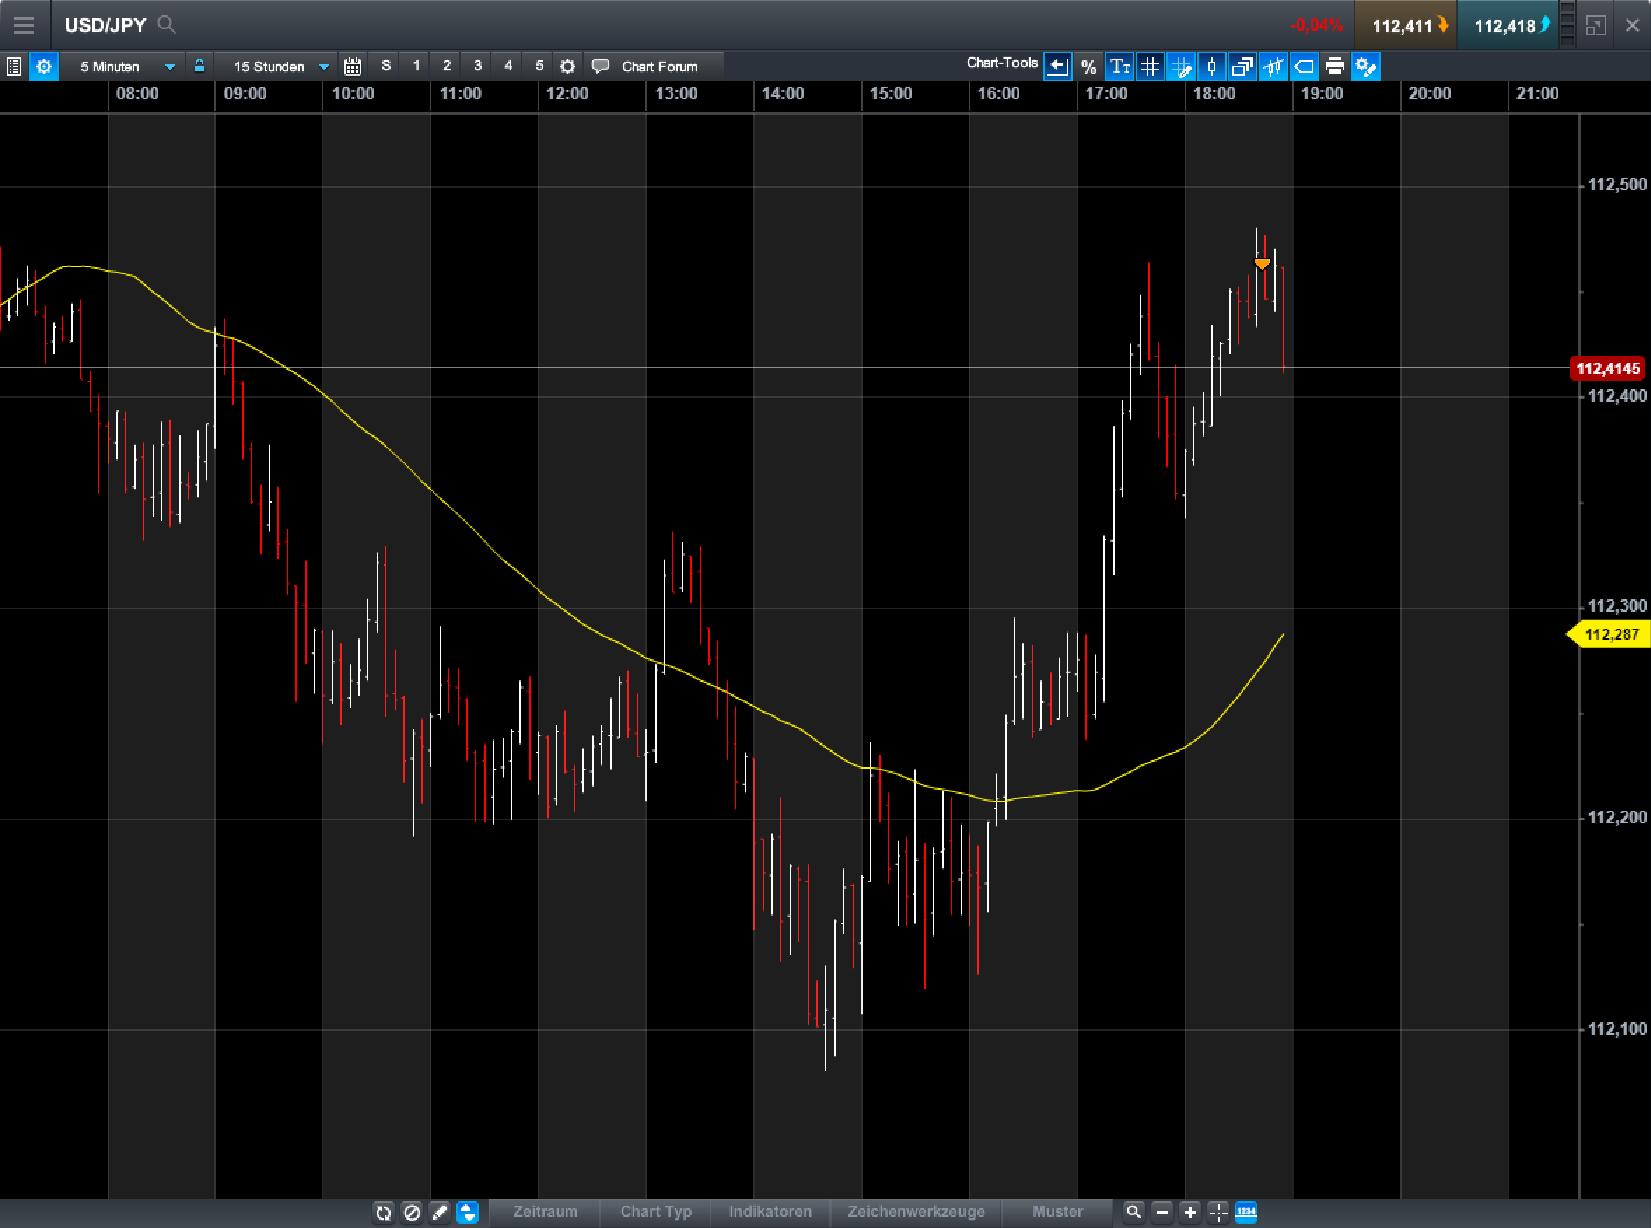Open the Zeichenwerkzeuge menu
The height and width of the screenshot is (1228, 1651).
(913, 1211)
